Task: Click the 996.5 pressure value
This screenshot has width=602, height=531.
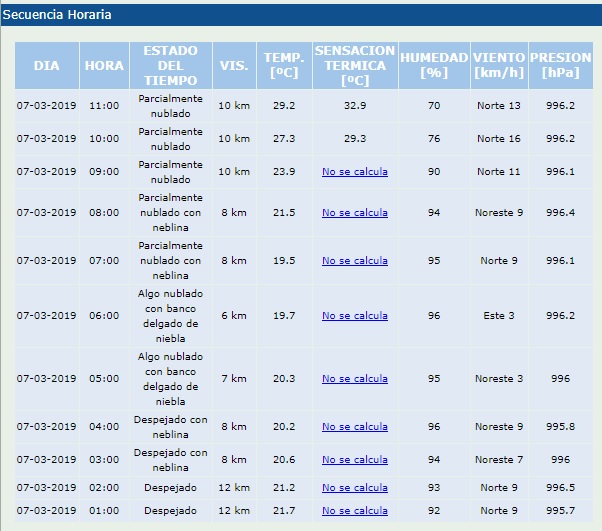Action: point(561,488)
